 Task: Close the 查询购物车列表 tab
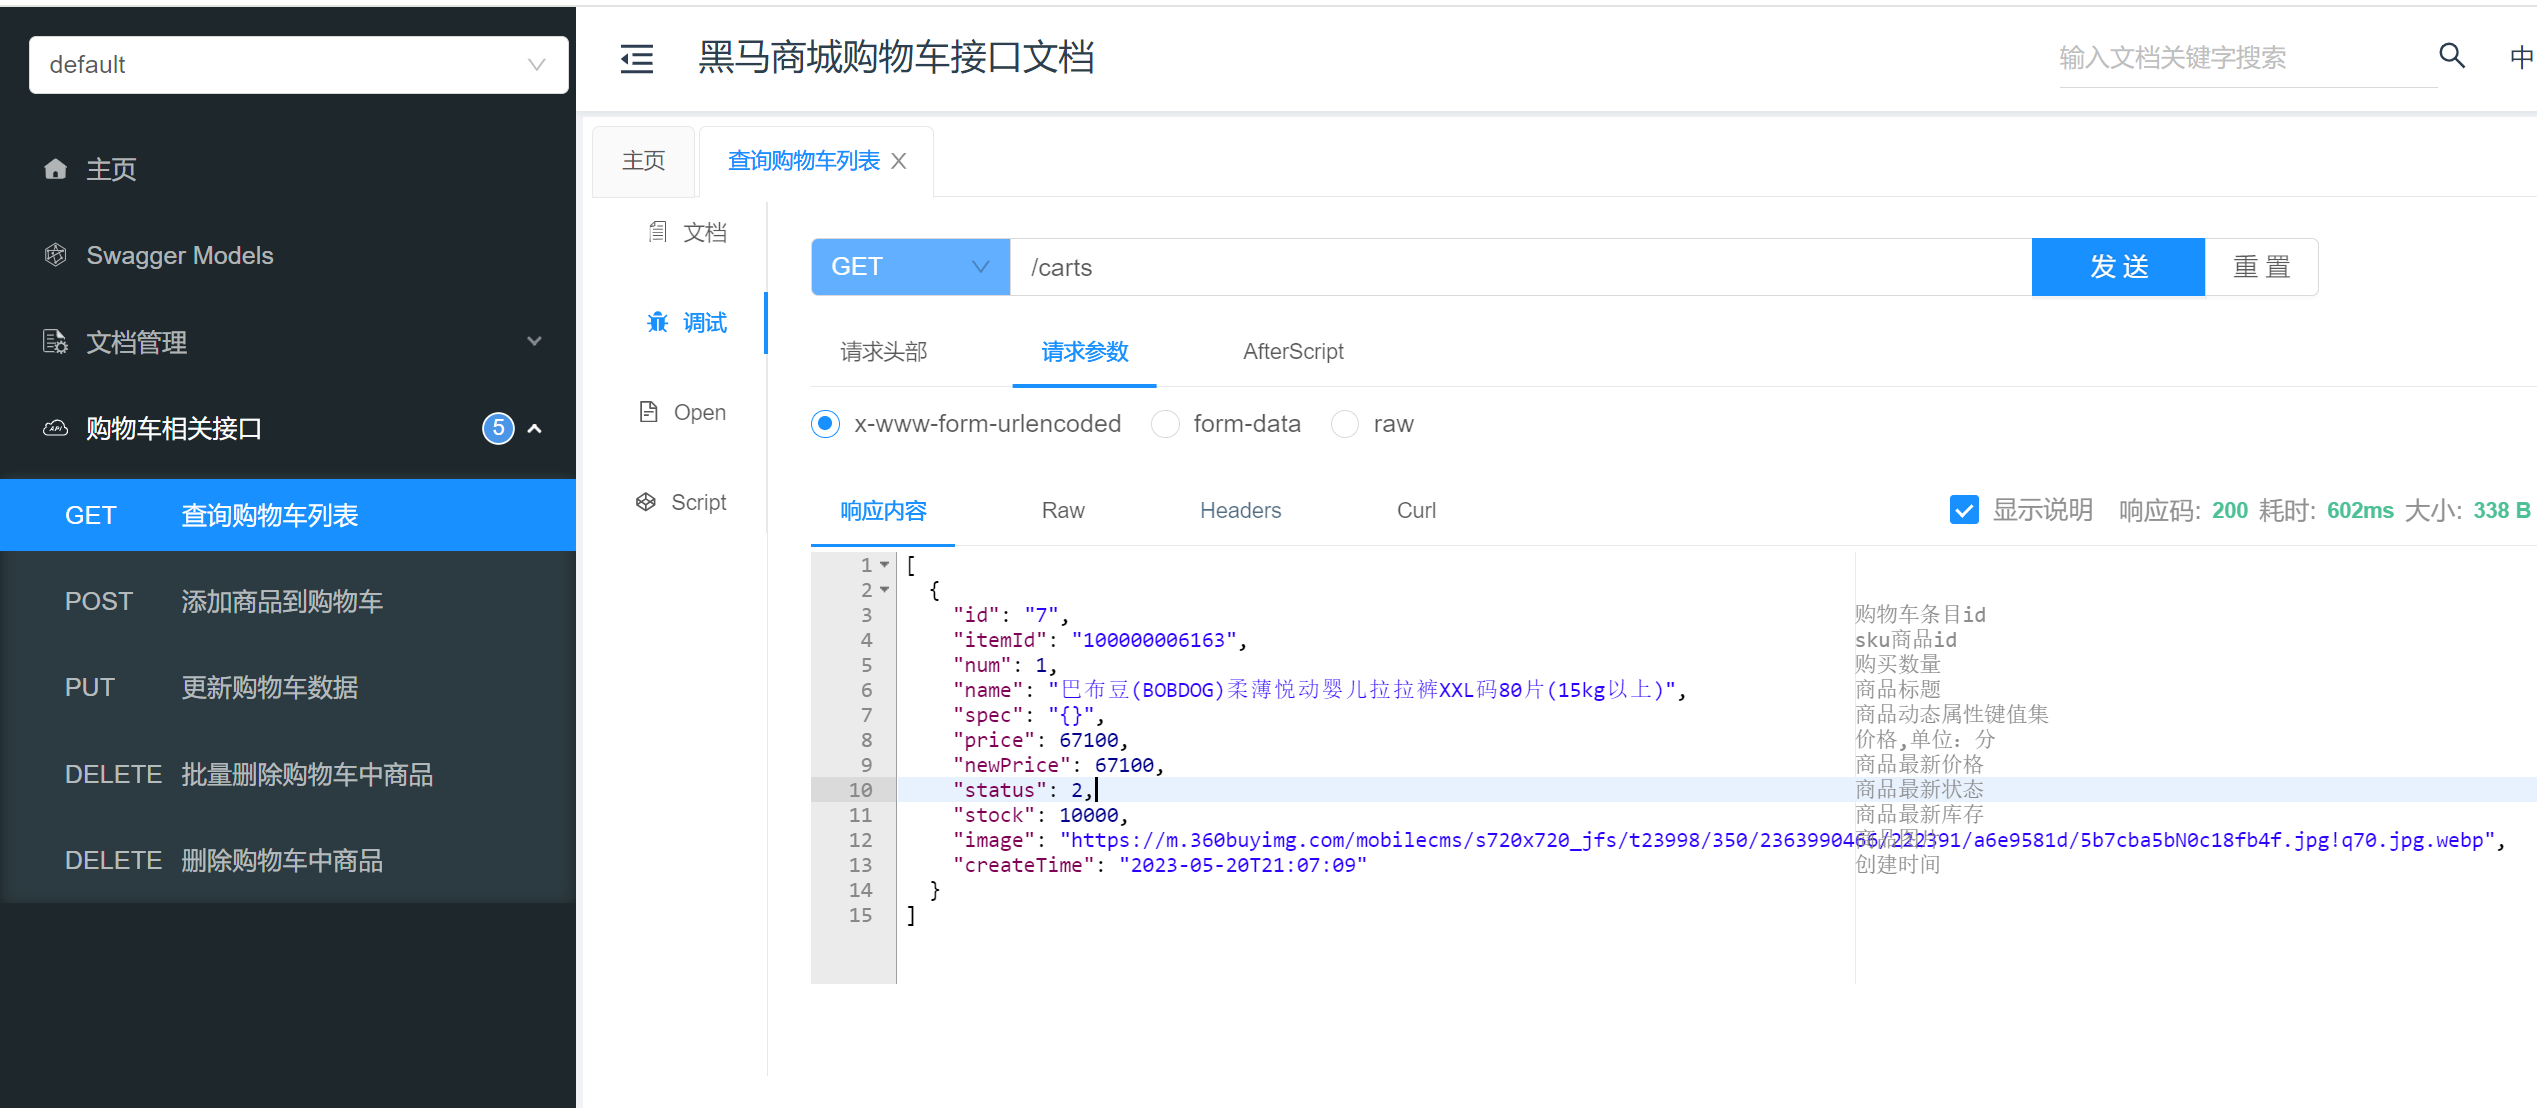click(x=899, y=161)
